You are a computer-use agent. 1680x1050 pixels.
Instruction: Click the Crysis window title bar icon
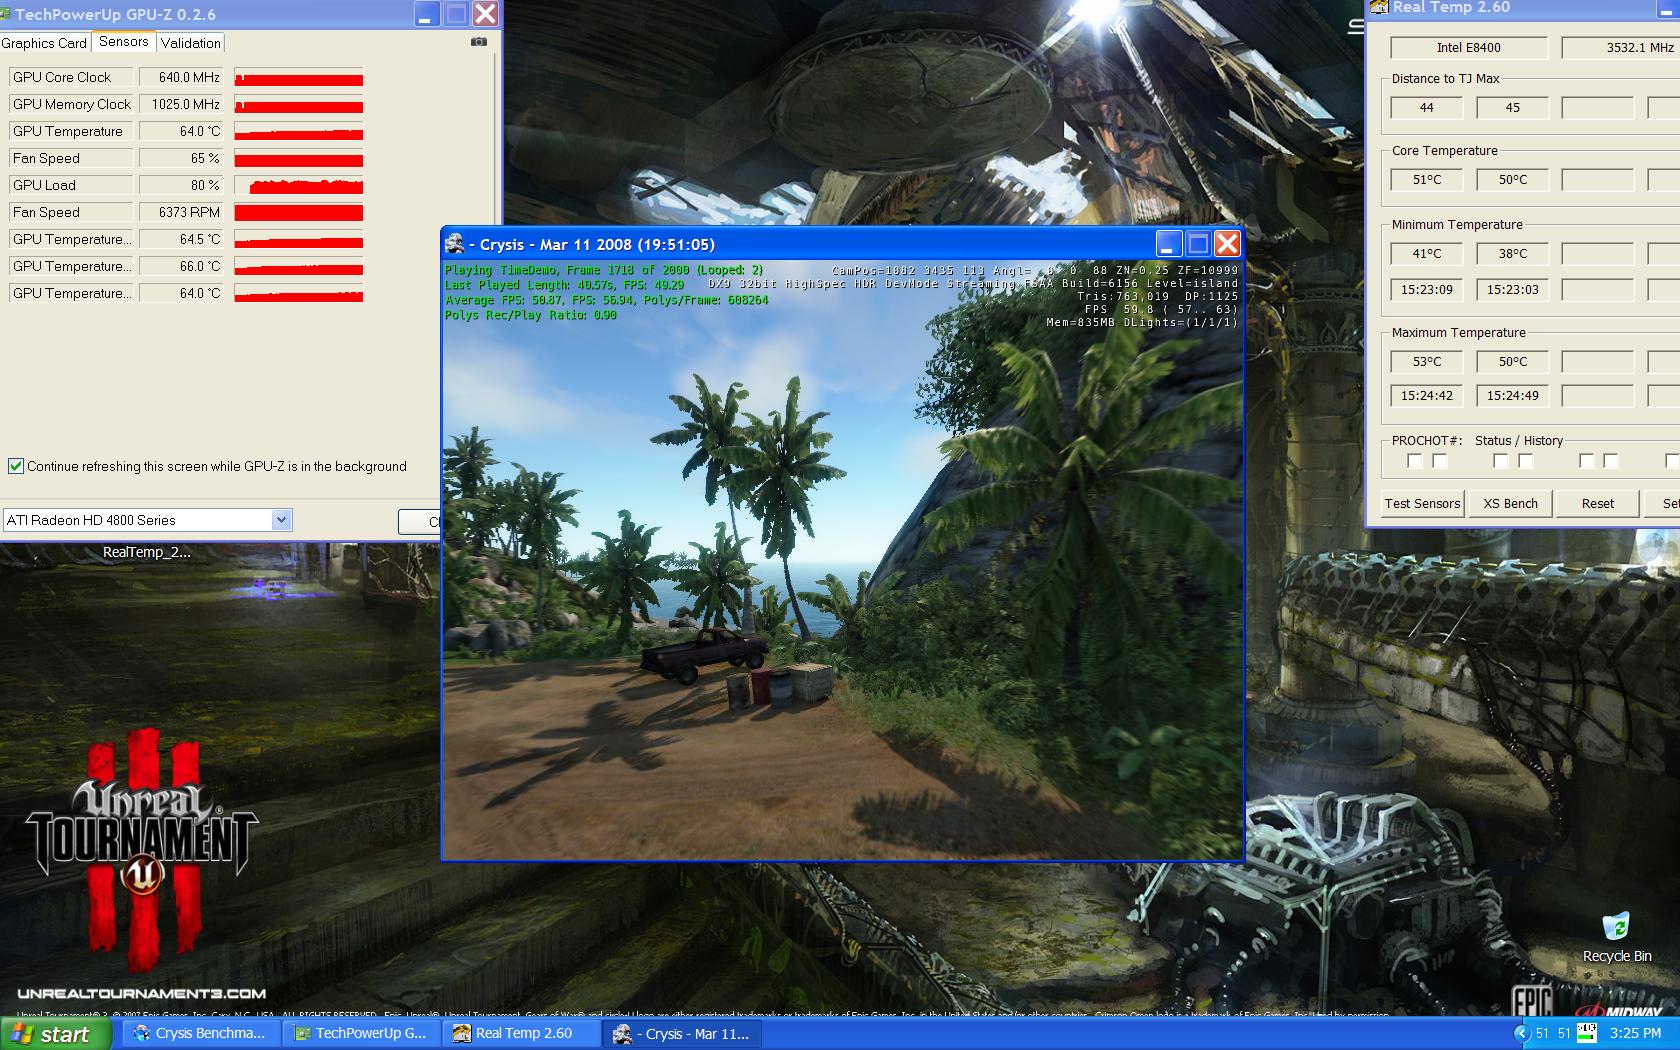455,244
